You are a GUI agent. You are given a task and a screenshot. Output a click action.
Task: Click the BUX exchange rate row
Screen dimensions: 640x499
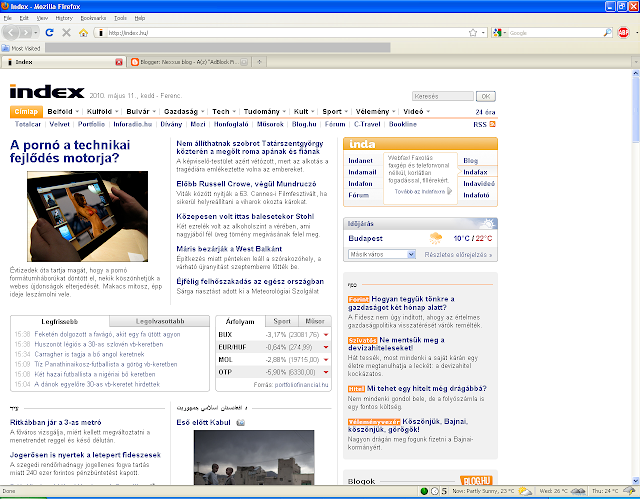pos(273,335)
